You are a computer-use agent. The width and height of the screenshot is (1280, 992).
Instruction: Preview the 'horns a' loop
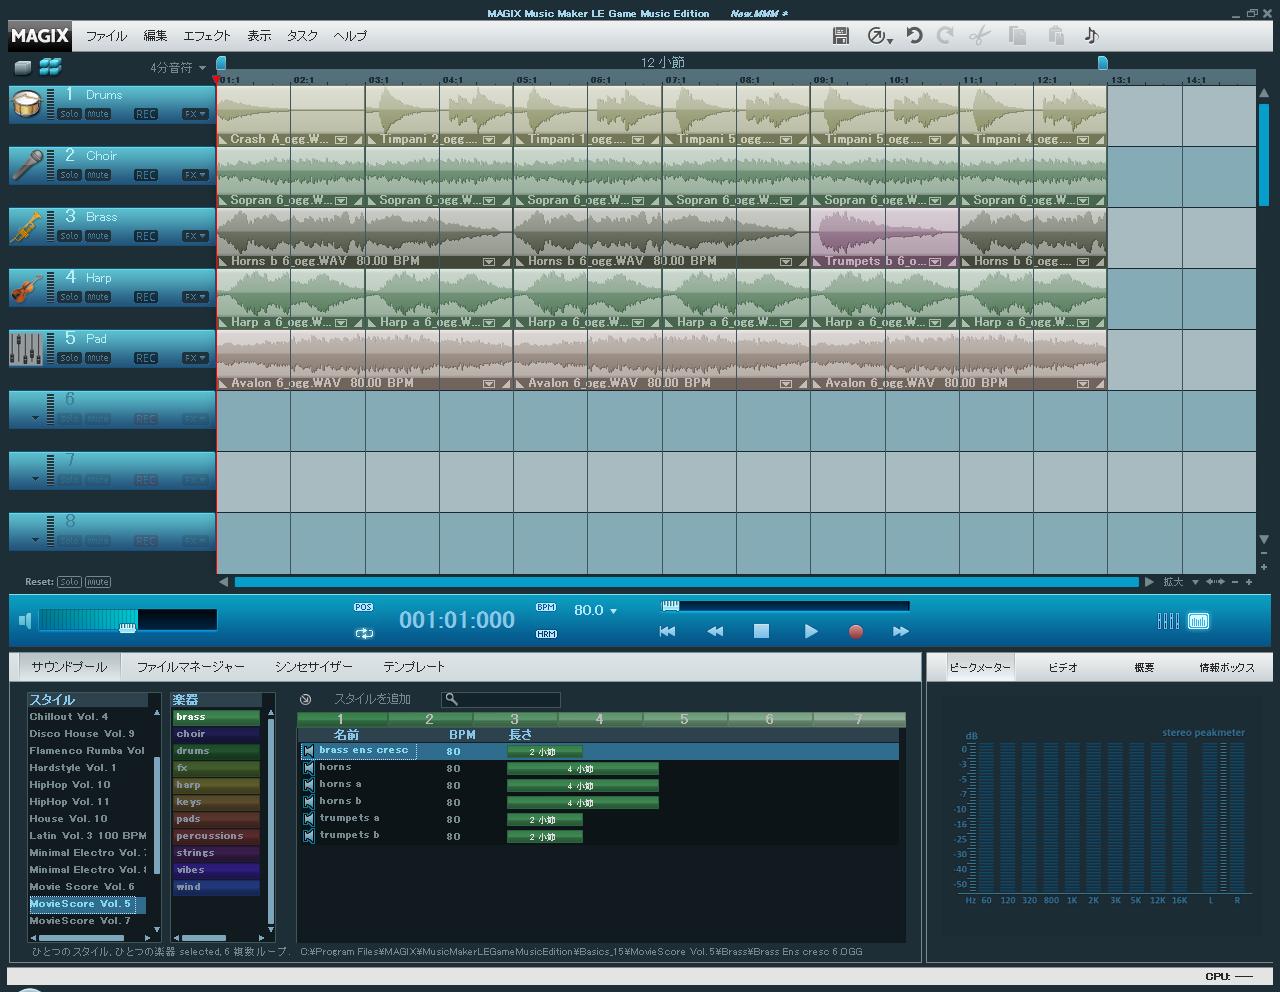(308, 785)
